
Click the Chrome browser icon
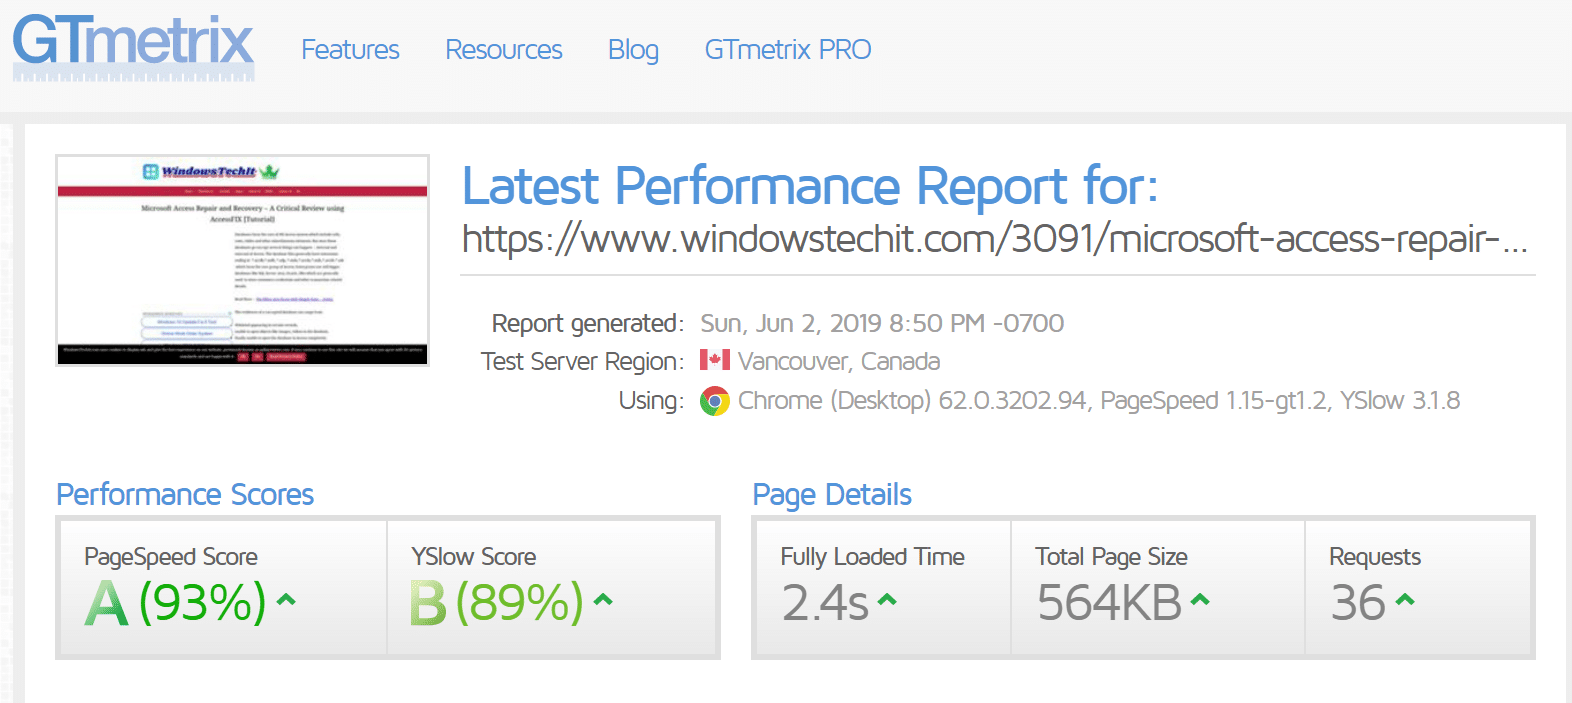tap(714, 401)
